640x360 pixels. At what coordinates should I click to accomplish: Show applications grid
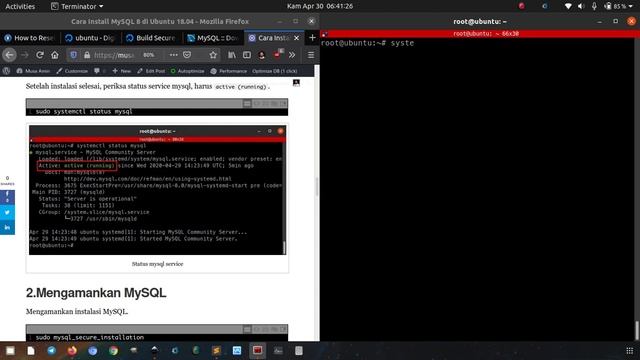click(x=629, y=351)
